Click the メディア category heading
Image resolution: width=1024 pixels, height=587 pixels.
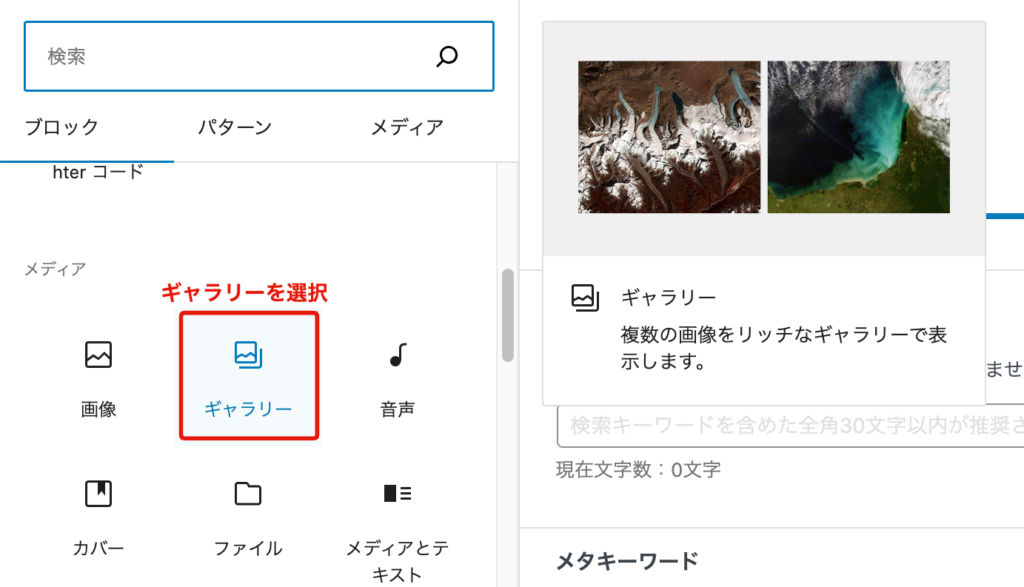click(x=55, y=269)
